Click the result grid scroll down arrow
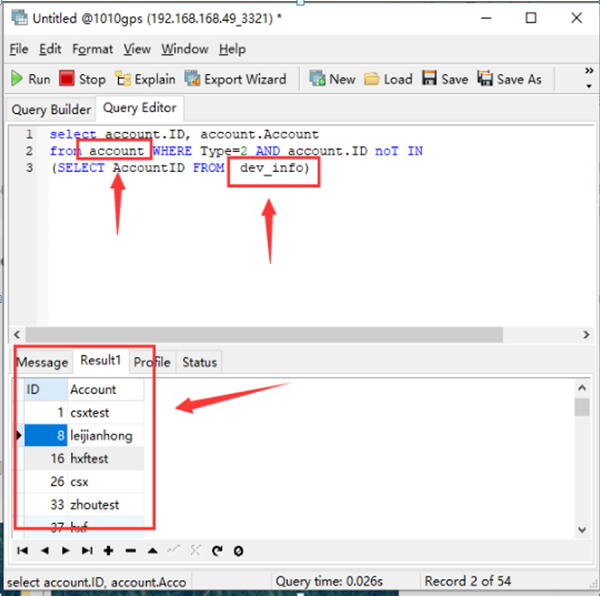This screenshot has height=596, width=600. (582, 530)
